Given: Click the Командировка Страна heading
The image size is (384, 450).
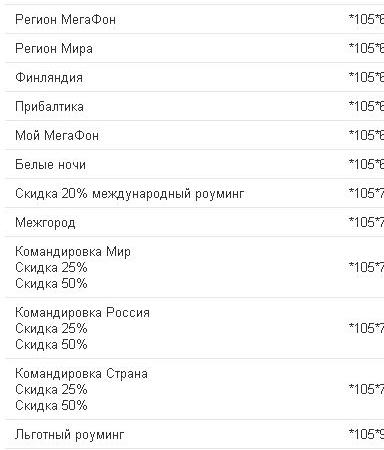Looking at the screenshot, I should 82,373.
